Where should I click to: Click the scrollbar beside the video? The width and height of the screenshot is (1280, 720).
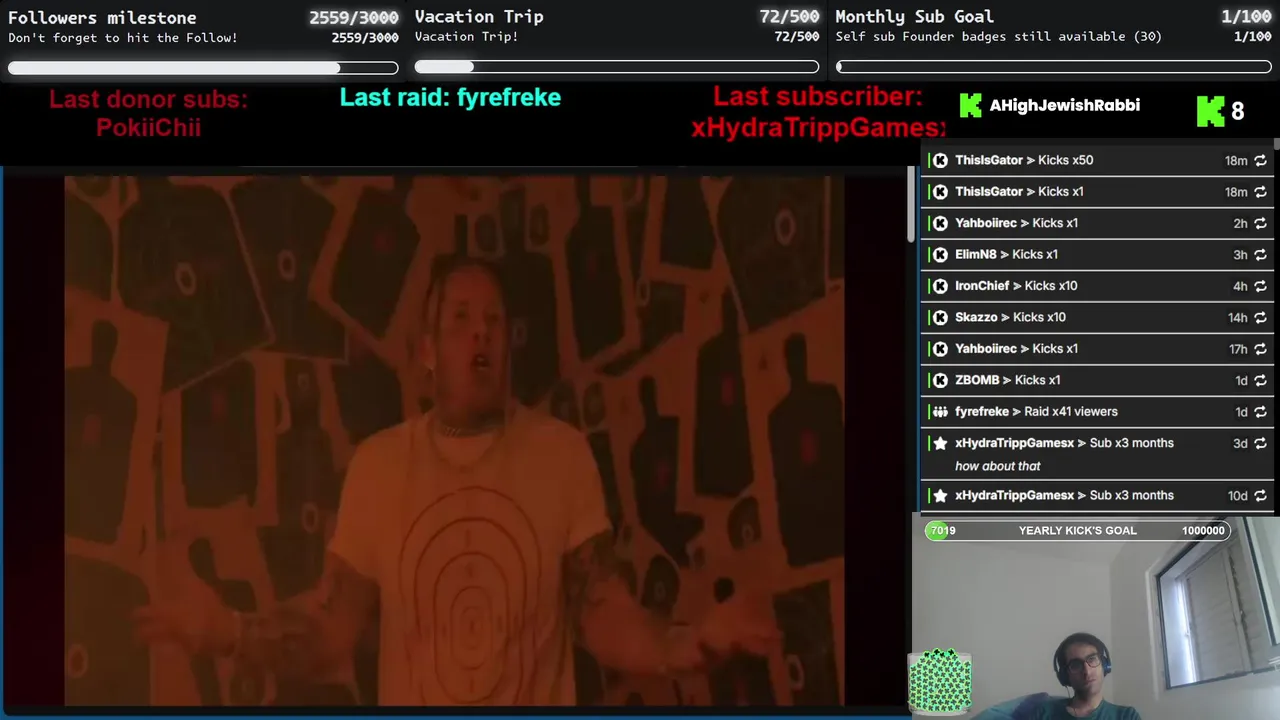pyautogui.click(x=910, y=205)
